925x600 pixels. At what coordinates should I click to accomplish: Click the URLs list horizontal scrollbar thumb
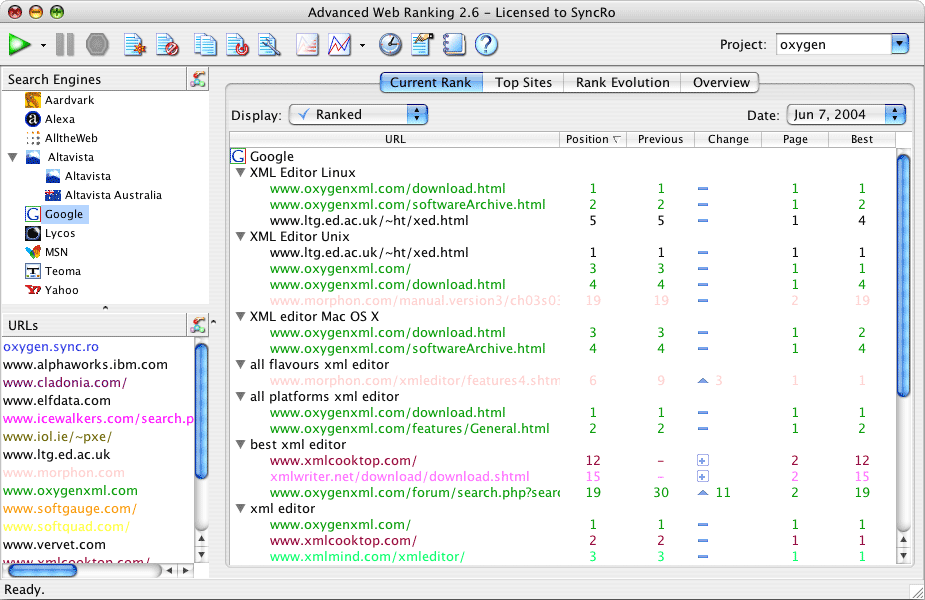click(x=42, y=571)
